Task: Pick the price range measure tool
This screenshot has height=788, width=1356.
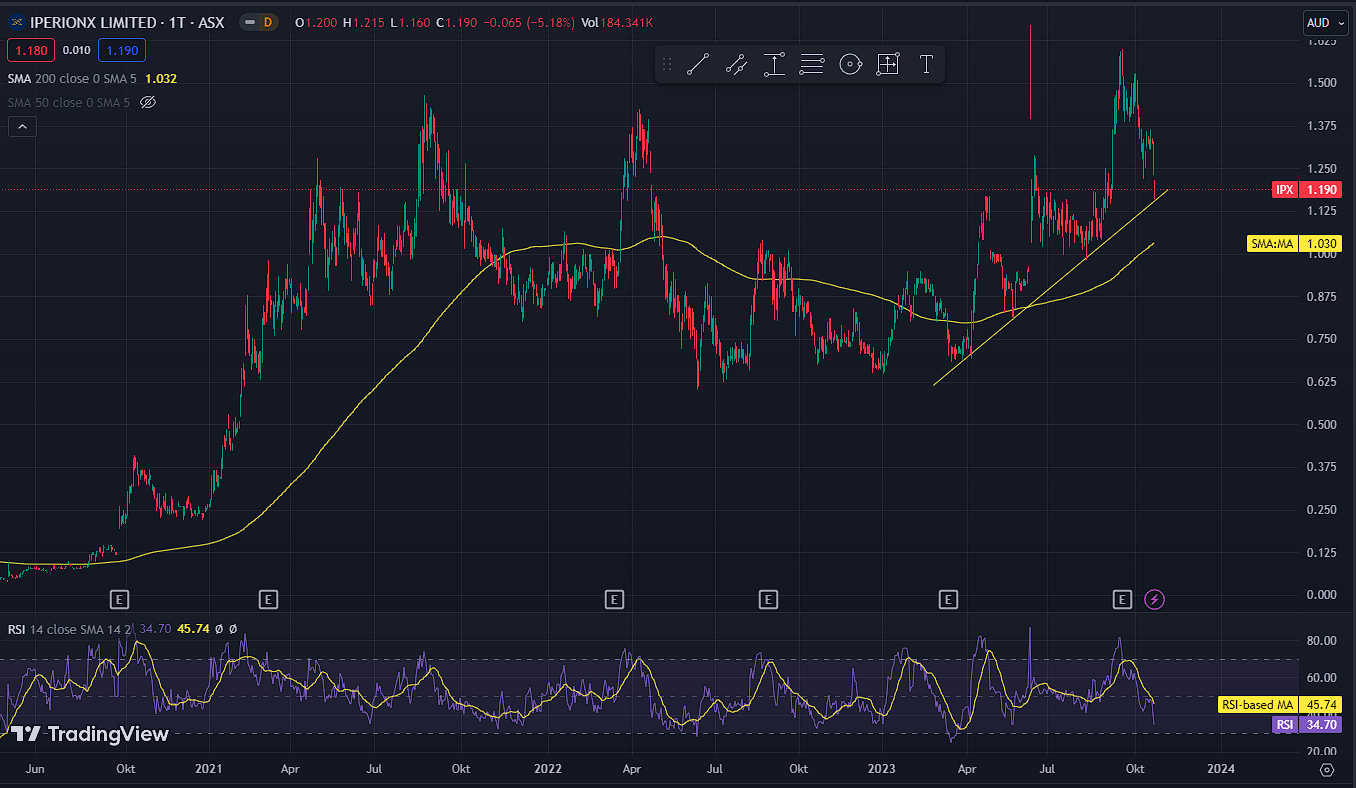Action: pyautogui.click(x=774, y=65)
